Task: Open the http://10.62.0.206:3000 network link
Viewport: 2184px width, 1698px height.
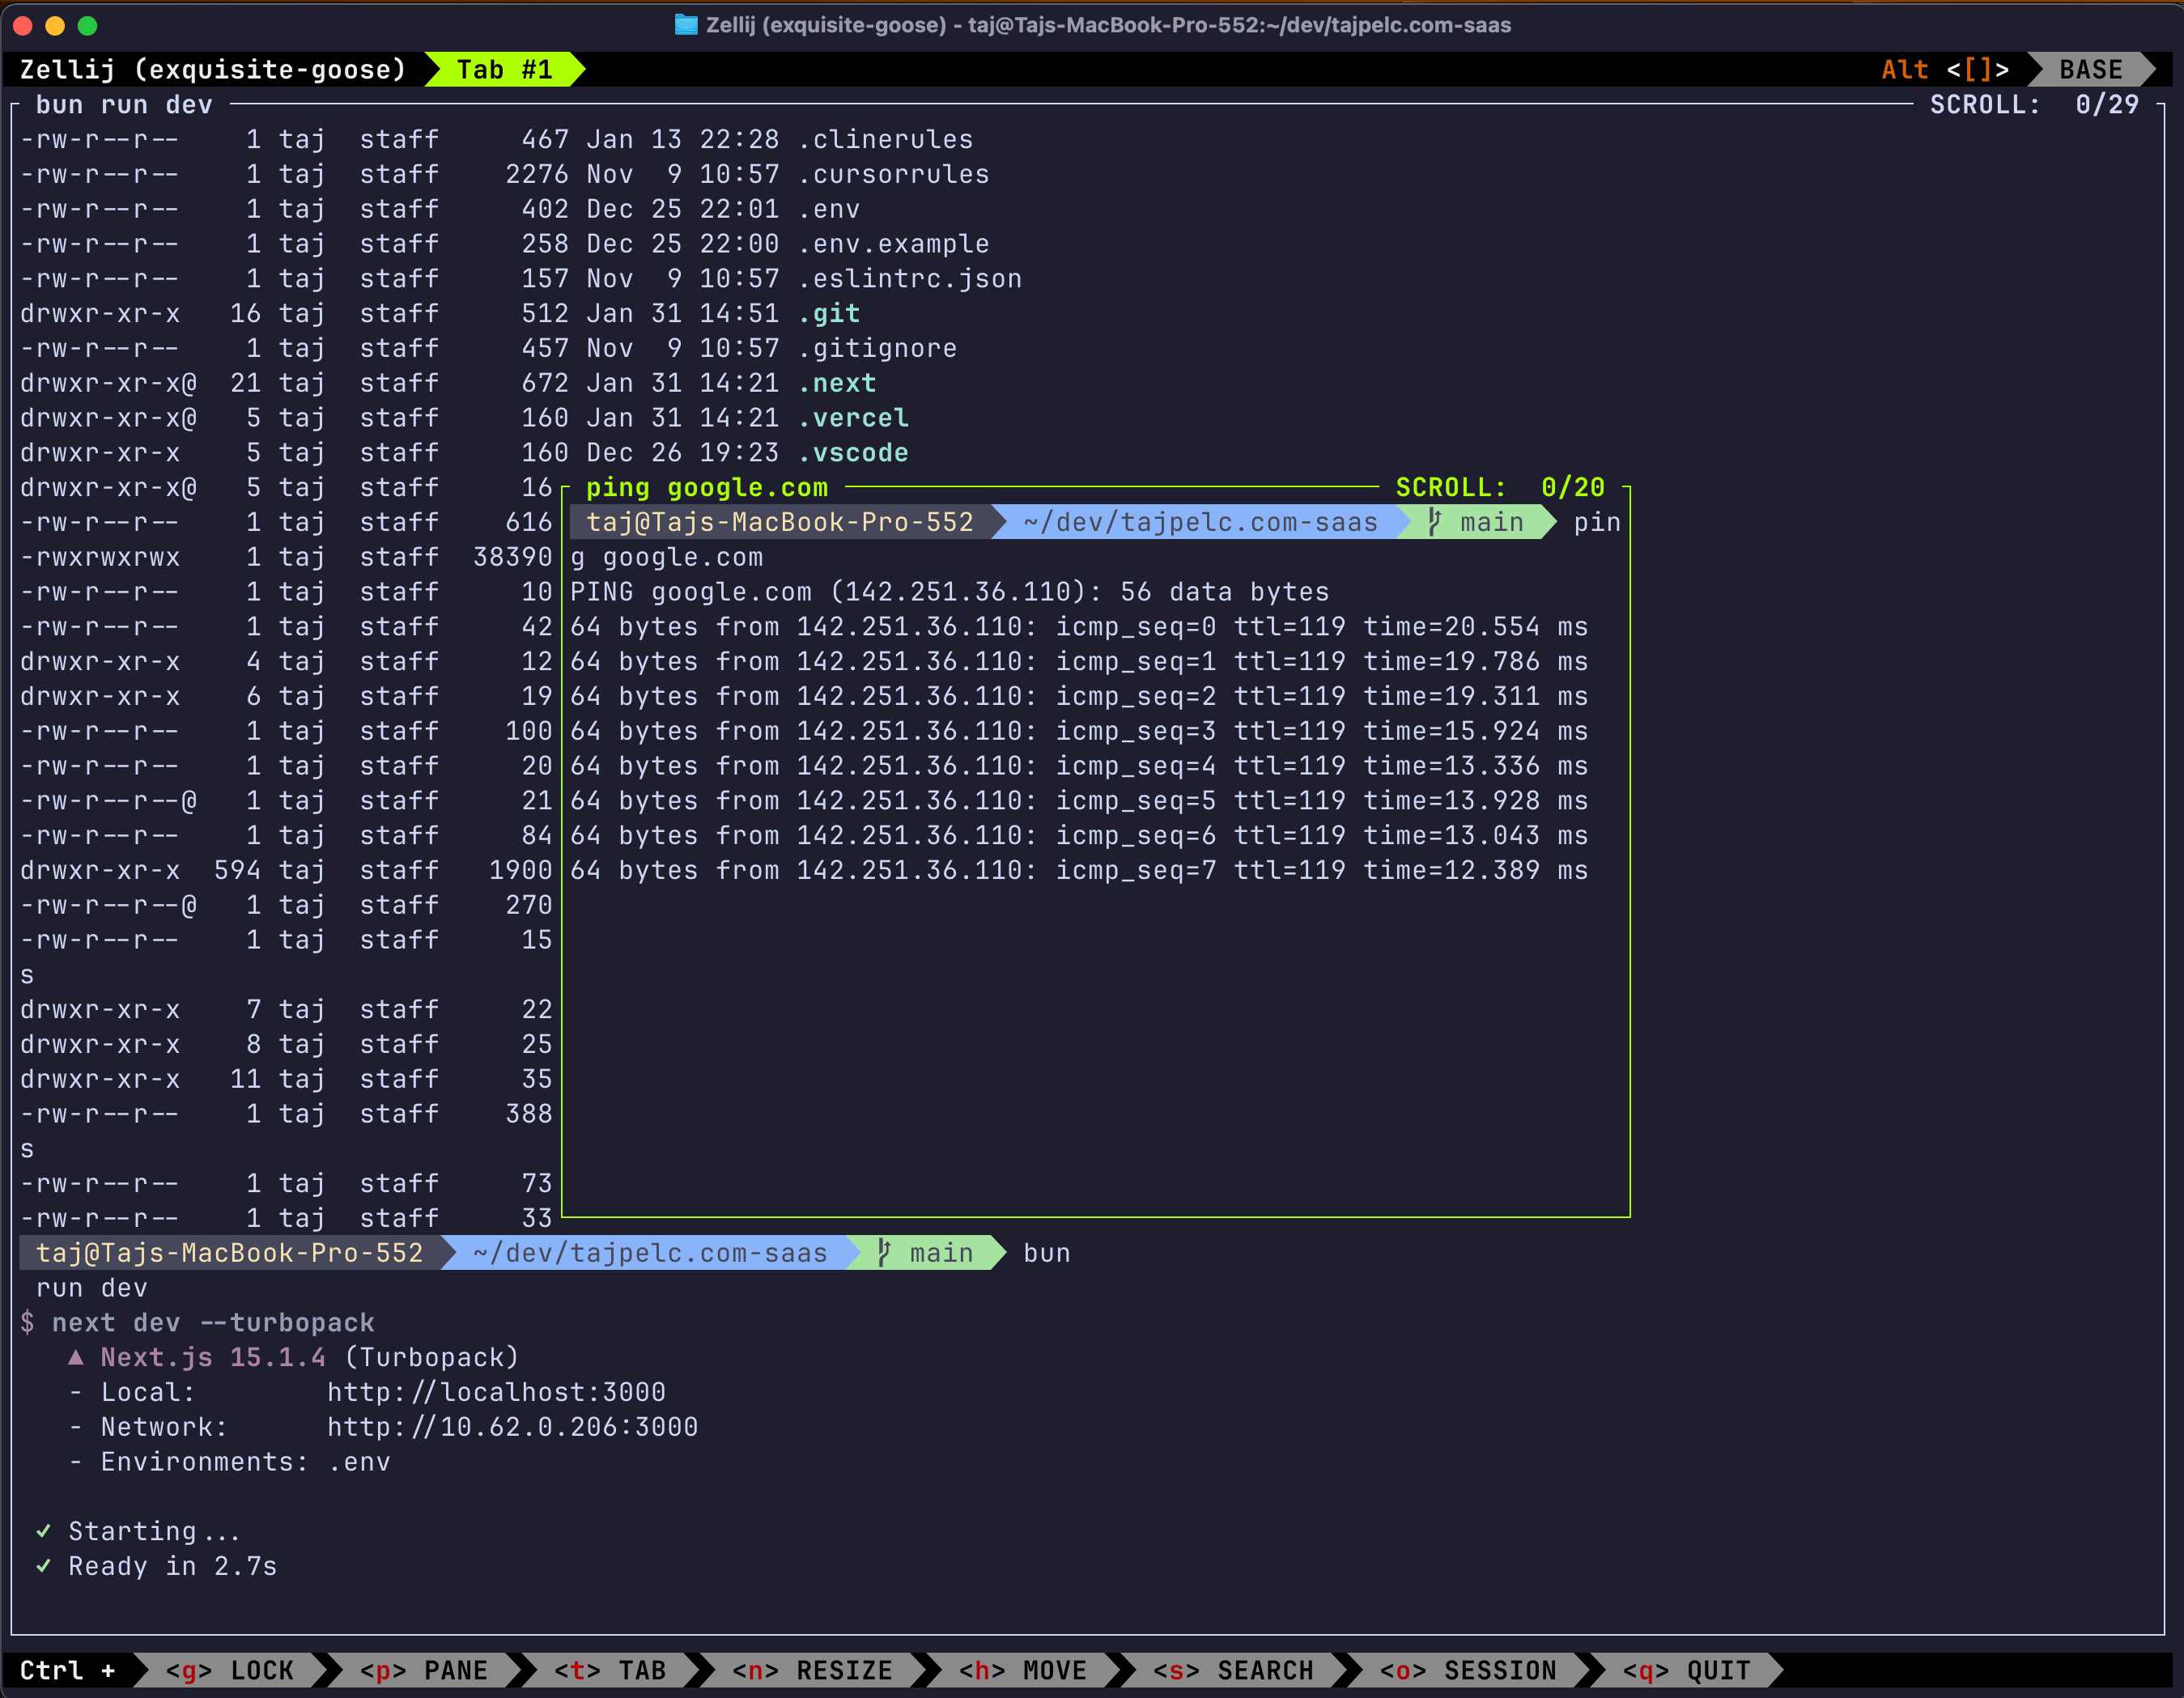Action: click(x=512, y=1427)
